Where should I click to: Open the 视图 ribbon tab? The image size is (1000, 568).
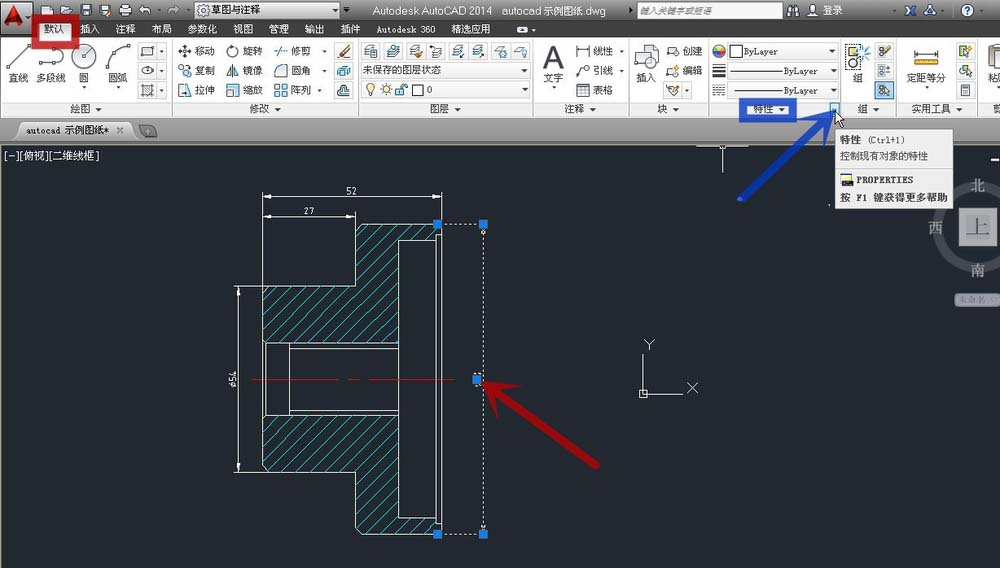tap(243, 29)
